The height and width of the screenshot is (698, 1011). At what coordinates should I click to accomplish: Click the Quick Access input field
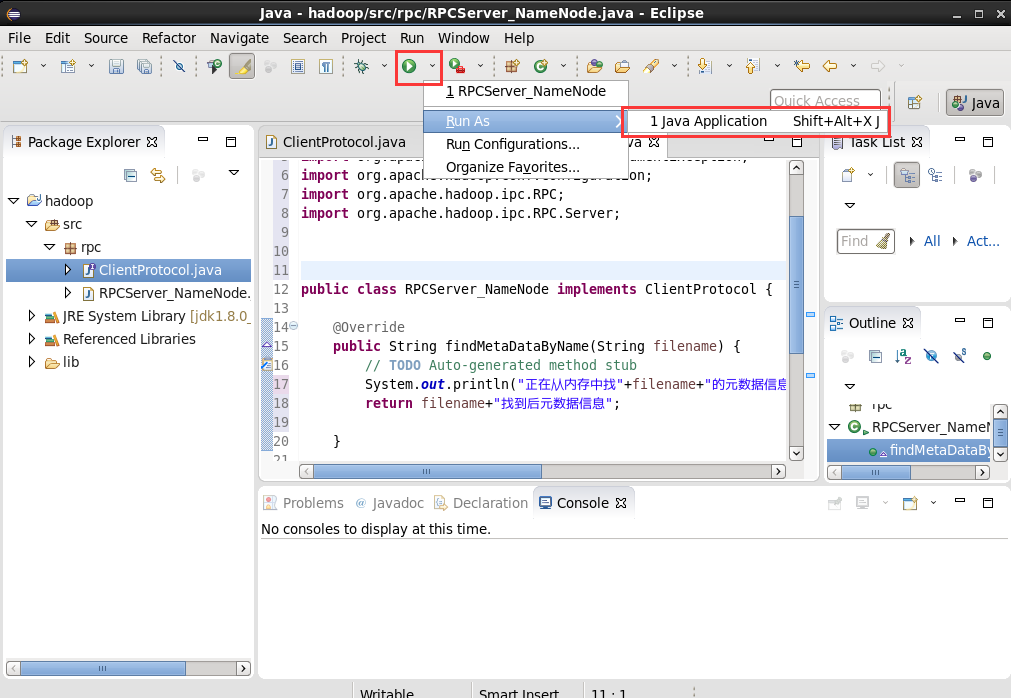pos(825,101)
